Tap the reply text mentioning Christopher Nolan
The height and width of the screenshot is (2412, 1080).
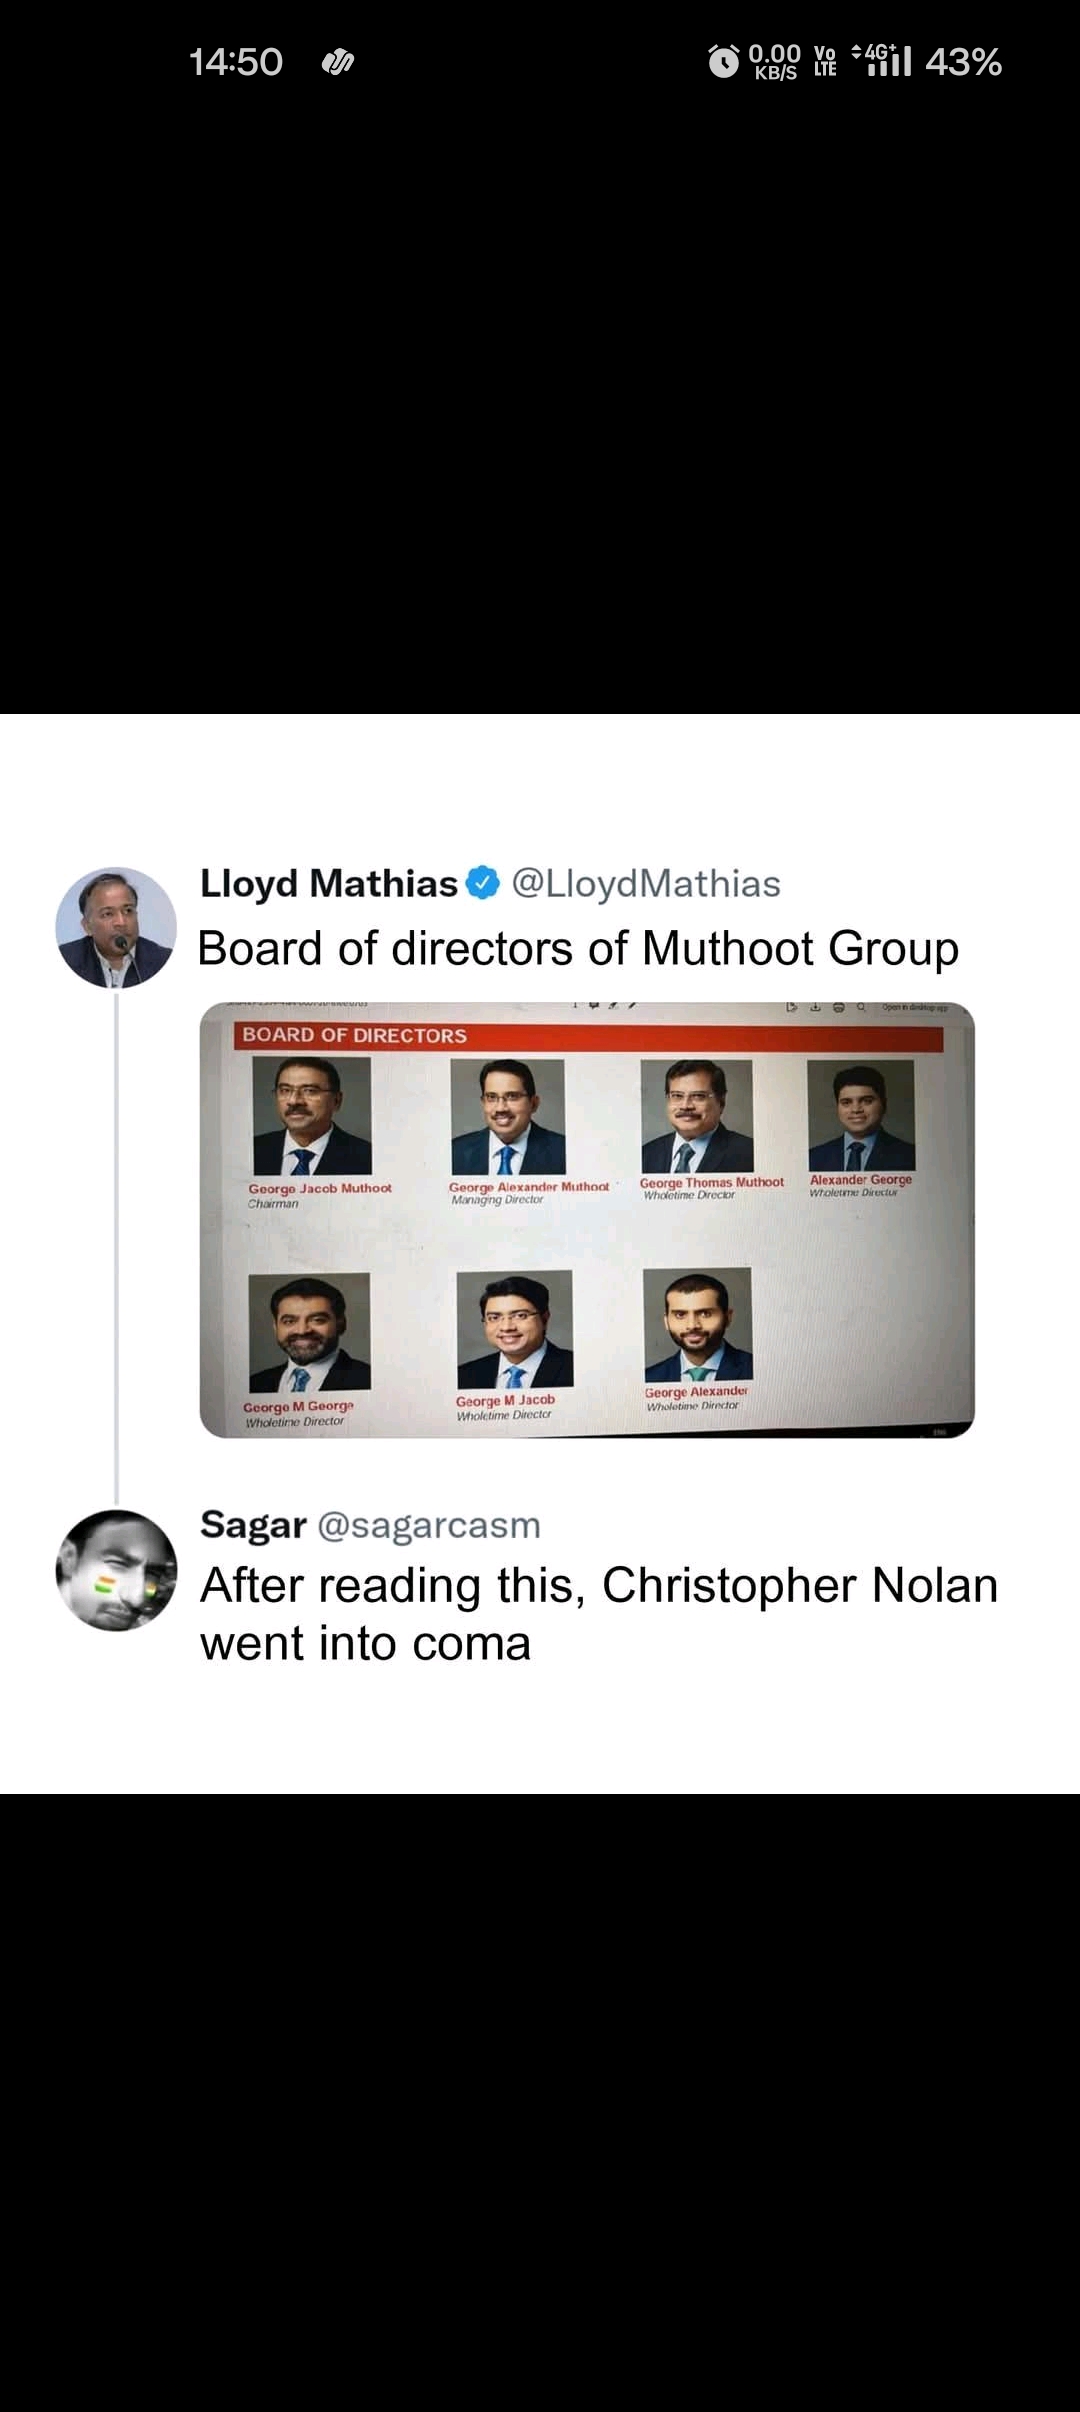[x=598, y=1613]
